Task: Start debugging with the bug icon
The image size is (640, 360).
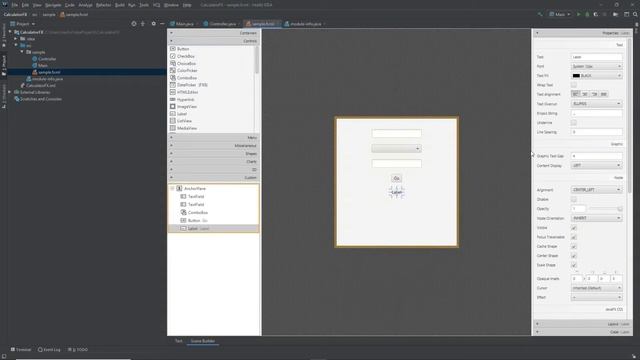Action: (587, 14)
